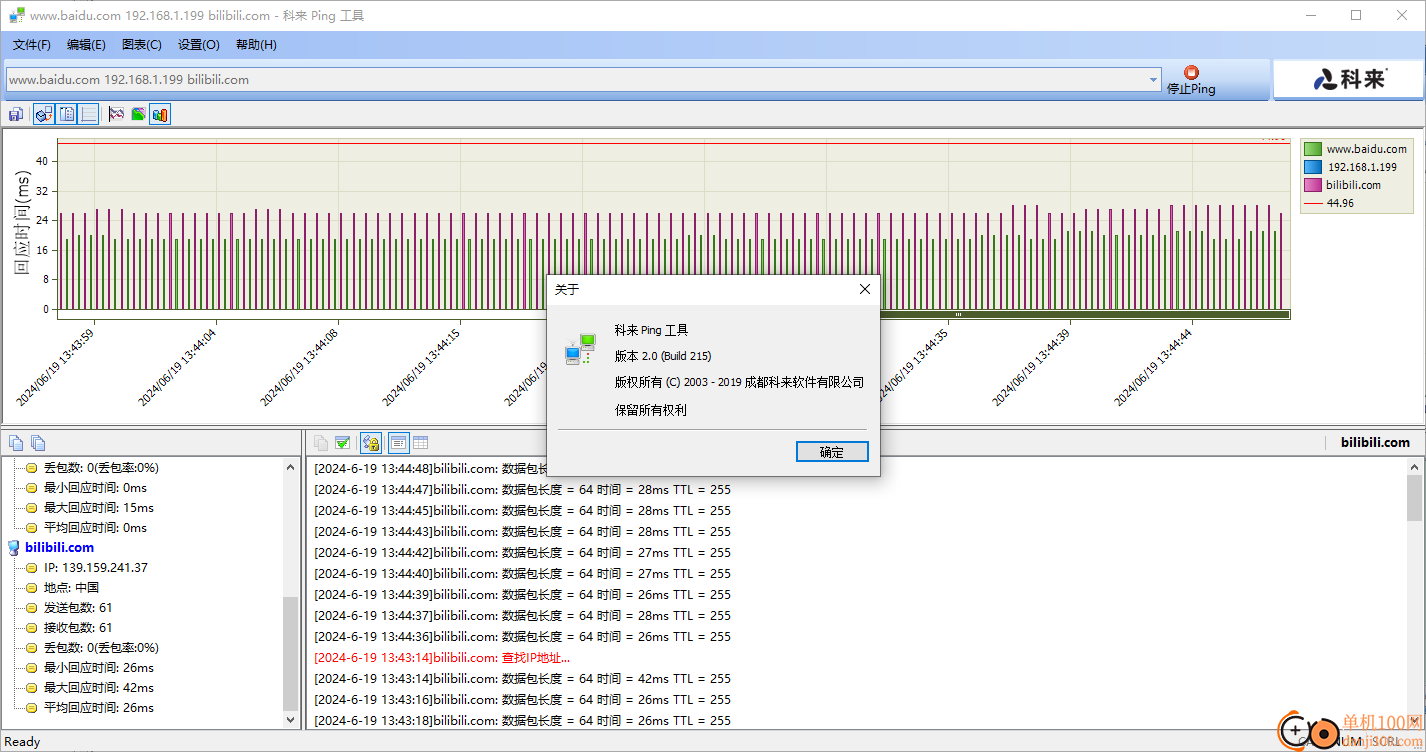Click the 13:43:14 log line with 42ms
Image resolution: width=1426 pixels, height=752 pixels.
tap(522, 678)
